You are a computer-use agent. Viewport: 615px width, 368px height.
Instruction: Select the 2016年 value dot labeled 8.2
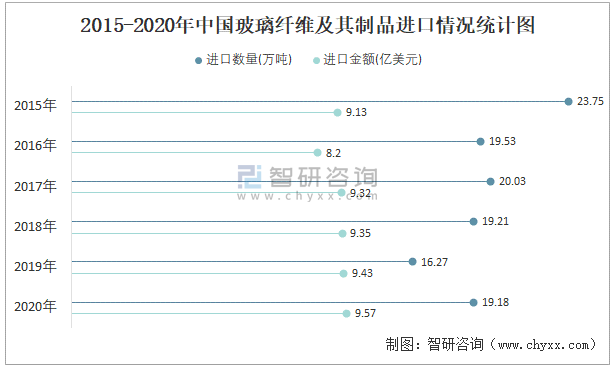click(x=318, y=153)
